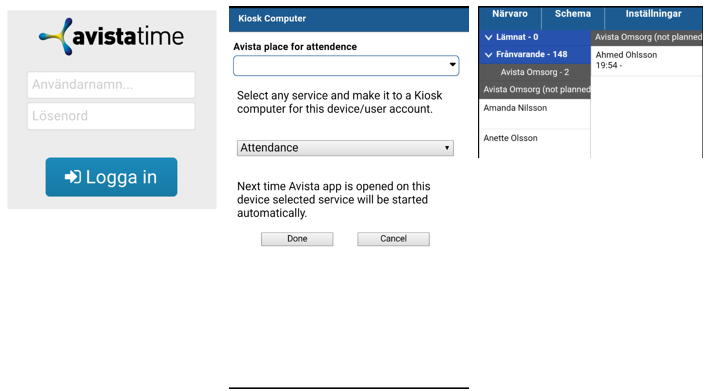Select Anette Olsson in the list
Image resolution: width=708 pixels, height=391 pixels.
point(535,143)
